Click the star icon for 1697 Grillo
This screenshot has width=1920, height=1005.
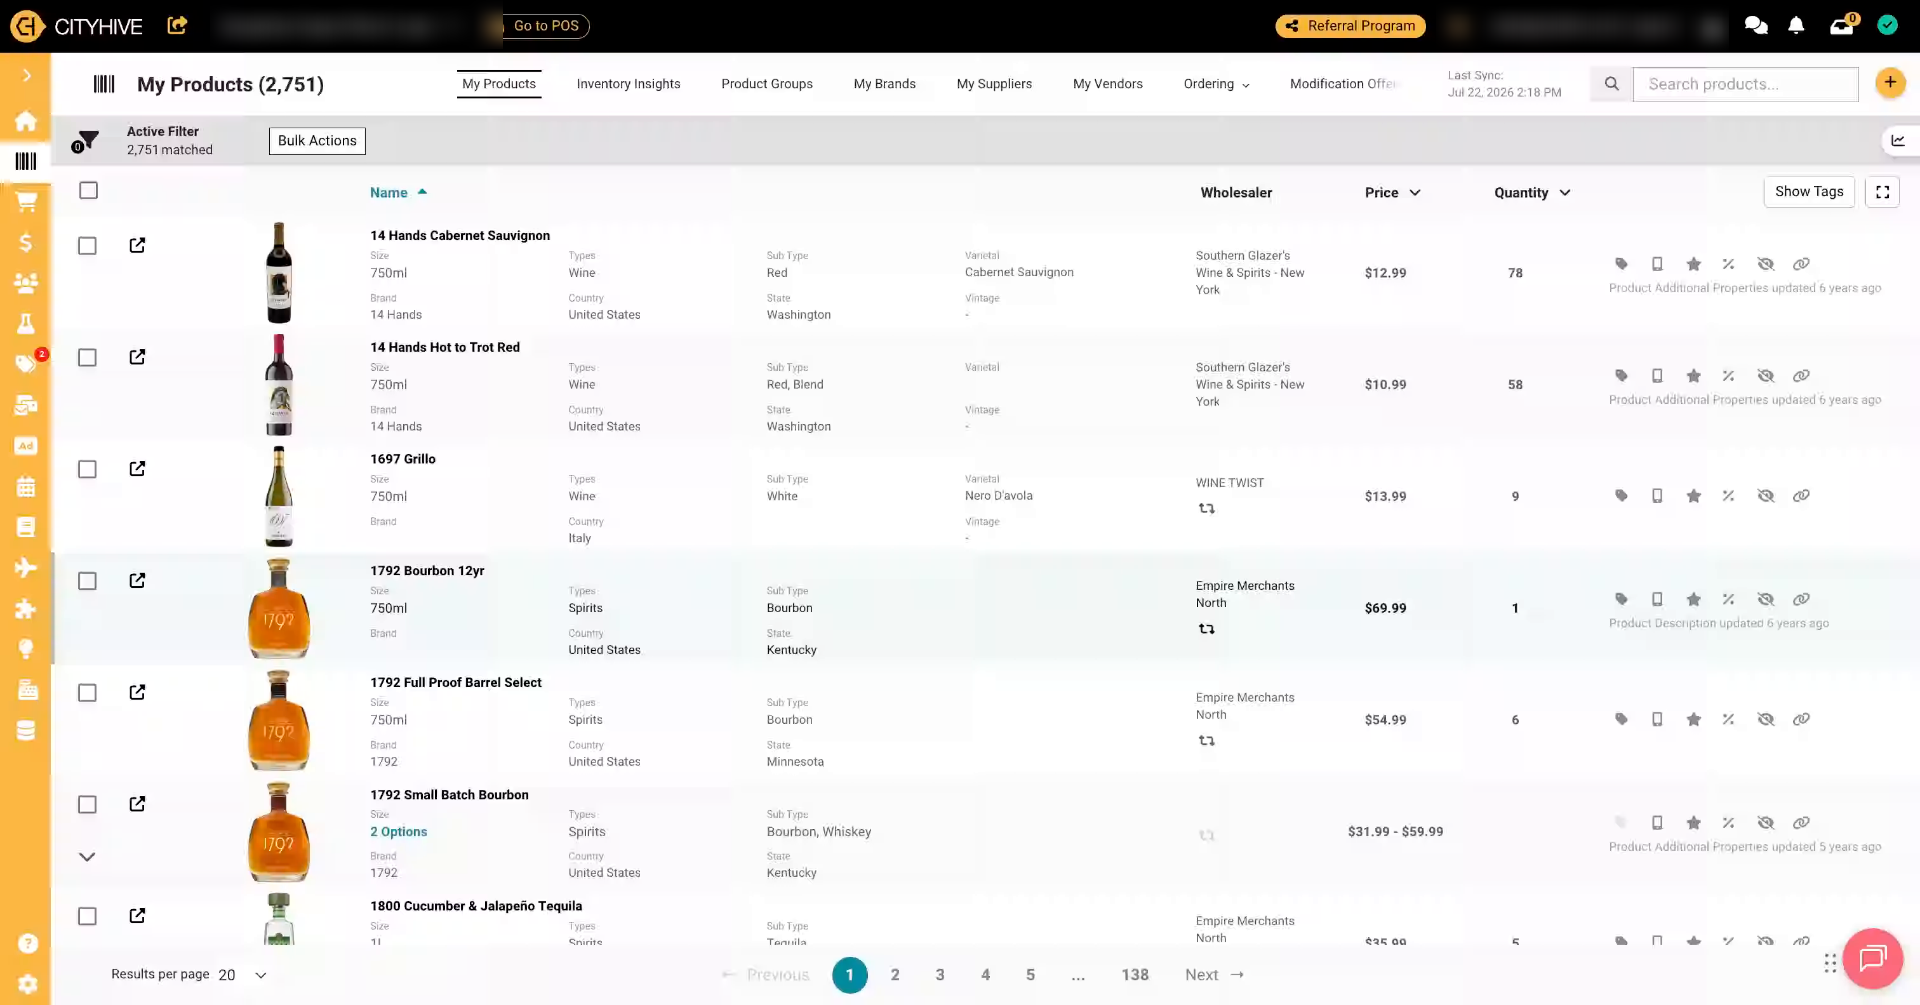(1693, 496)
